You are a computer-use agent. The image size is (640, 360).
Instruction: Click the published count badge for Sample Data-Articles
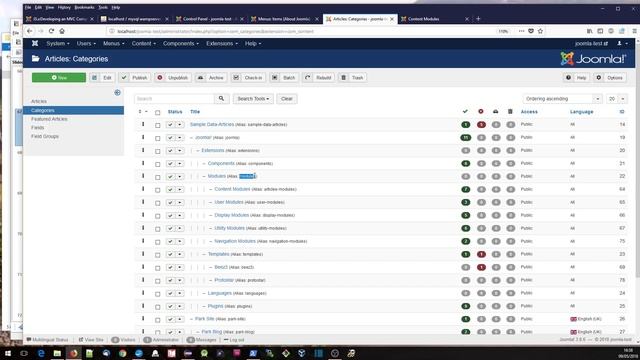pyautogui.click(x=465, y=124)
